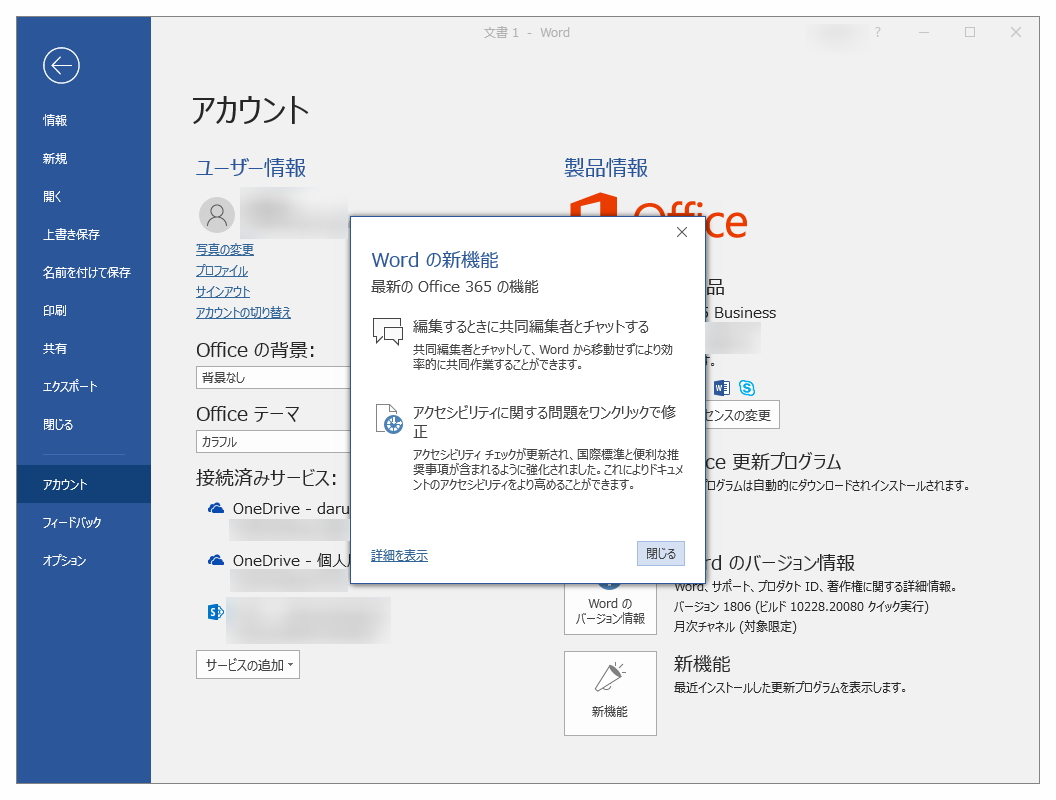
Task: Click the SharePoint service icon
Action: 214,611
